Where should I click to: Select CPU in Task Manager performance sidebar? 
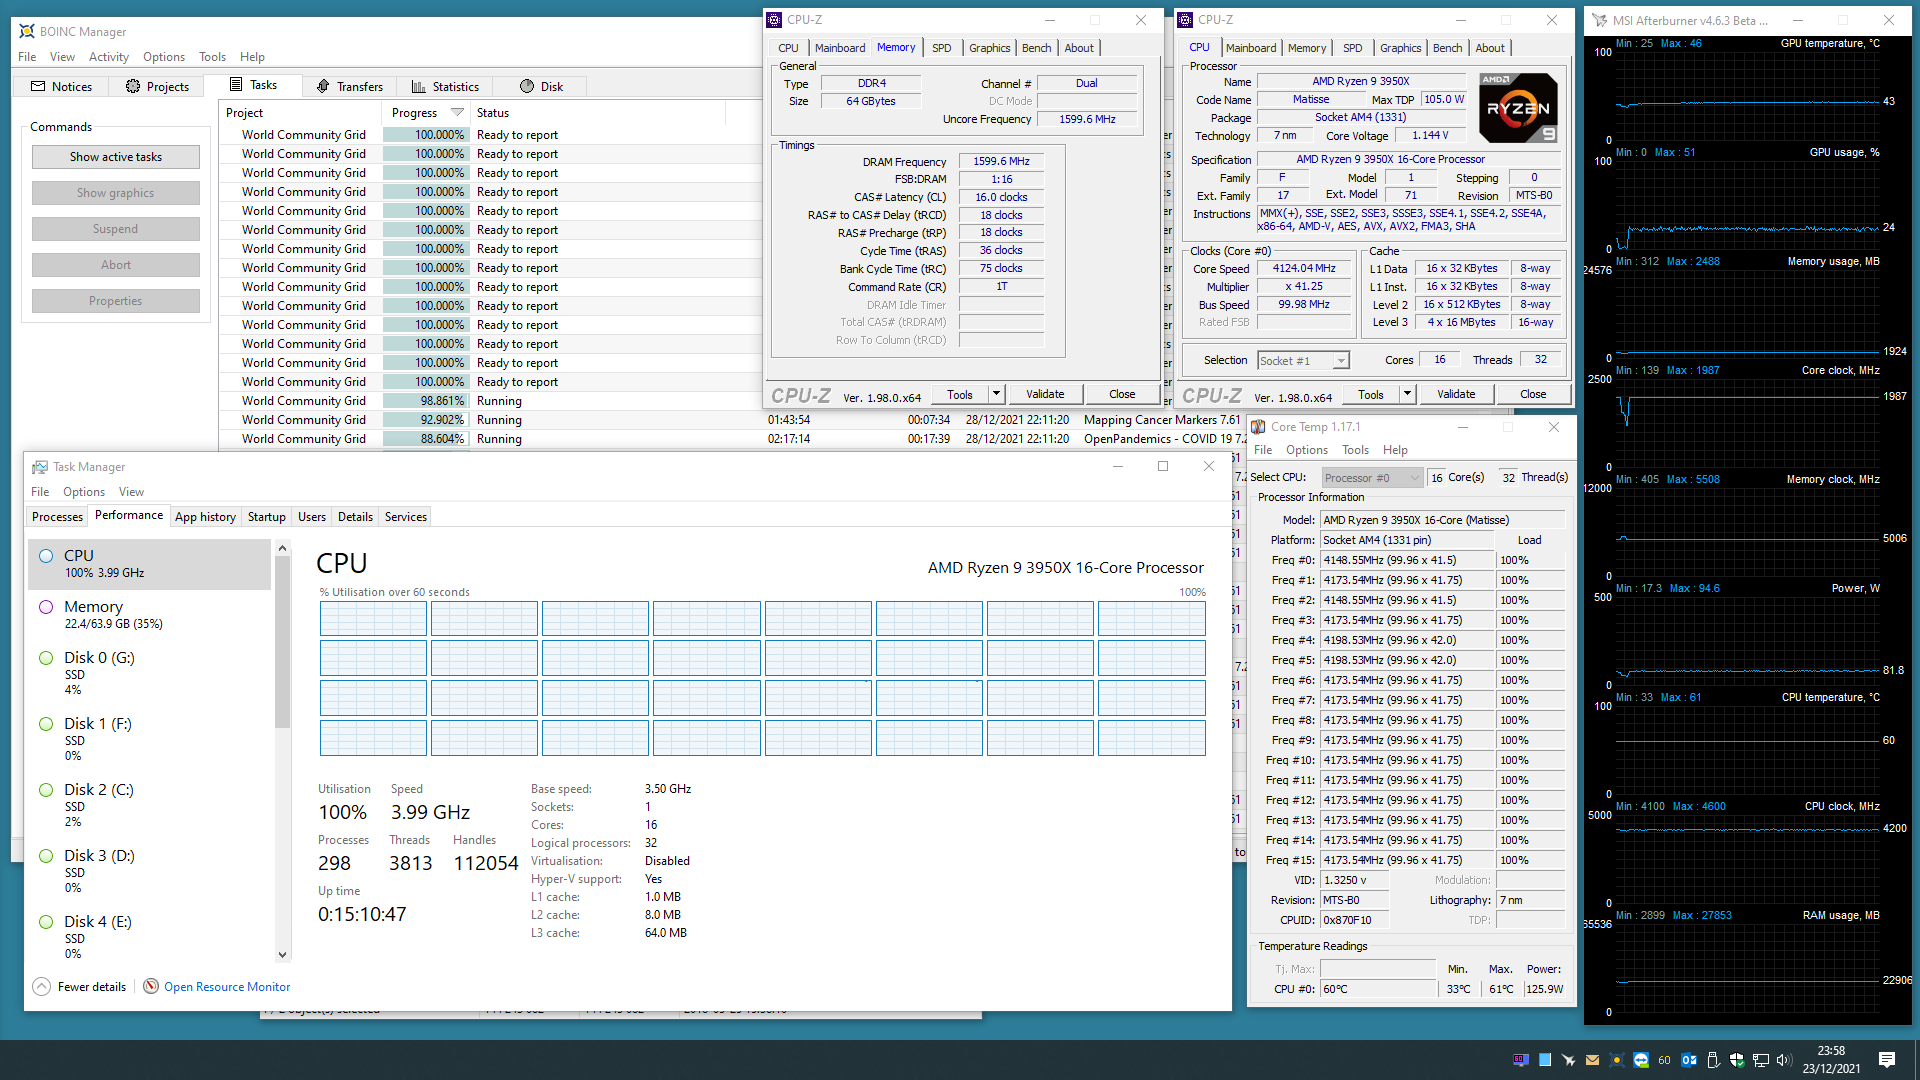point(150,564)
